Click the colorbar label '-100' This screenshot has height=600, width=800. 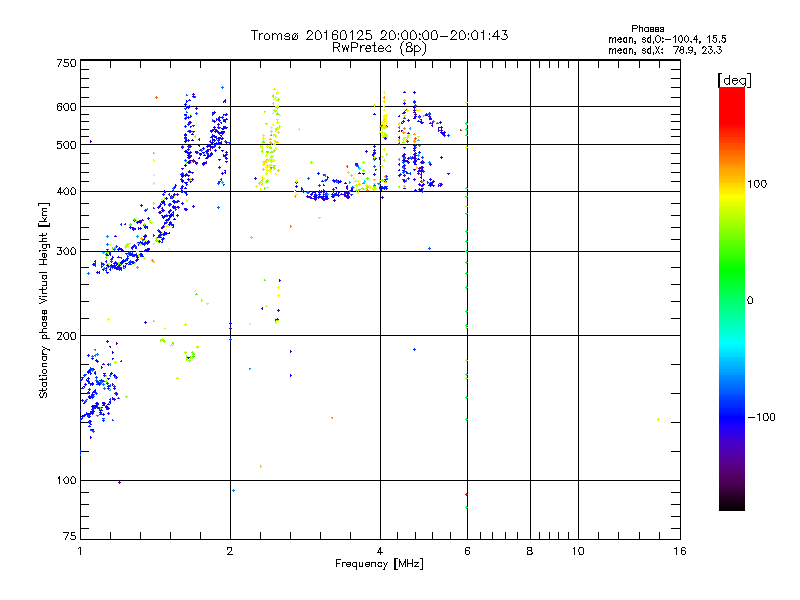pos(762,417)
